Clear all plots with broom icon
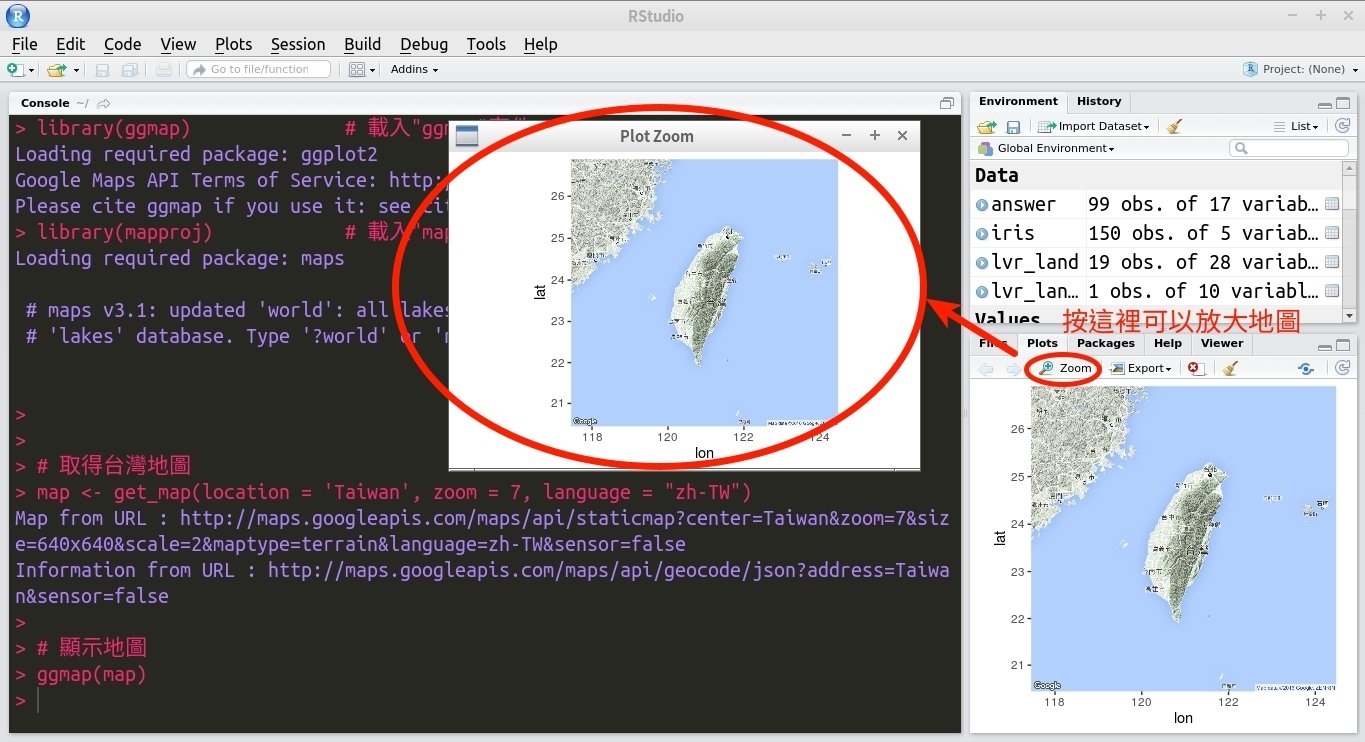Viewport: 1365px width, 742px height. pyautogui.click(x=1230, y=368)
